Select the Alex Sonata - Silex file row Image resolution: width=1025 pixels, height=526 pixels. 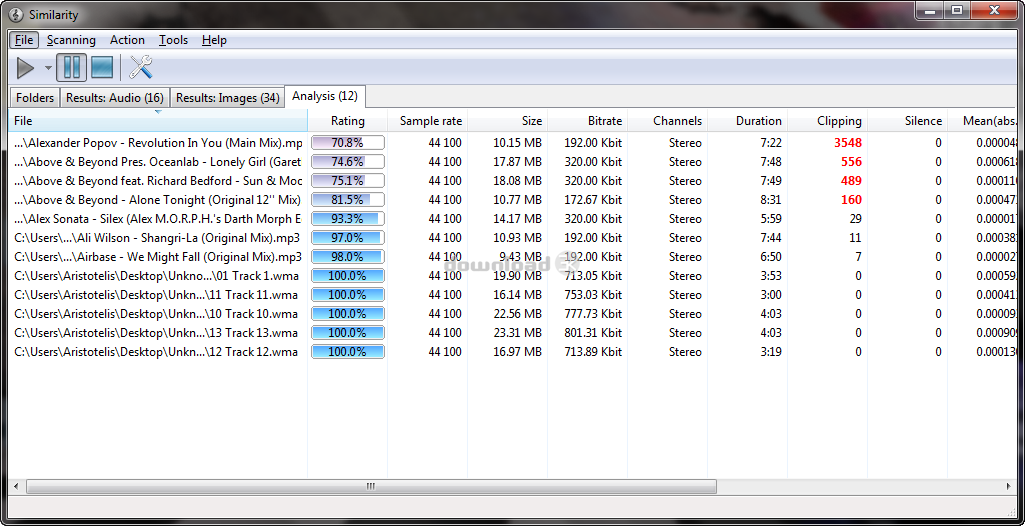point(513,218)
